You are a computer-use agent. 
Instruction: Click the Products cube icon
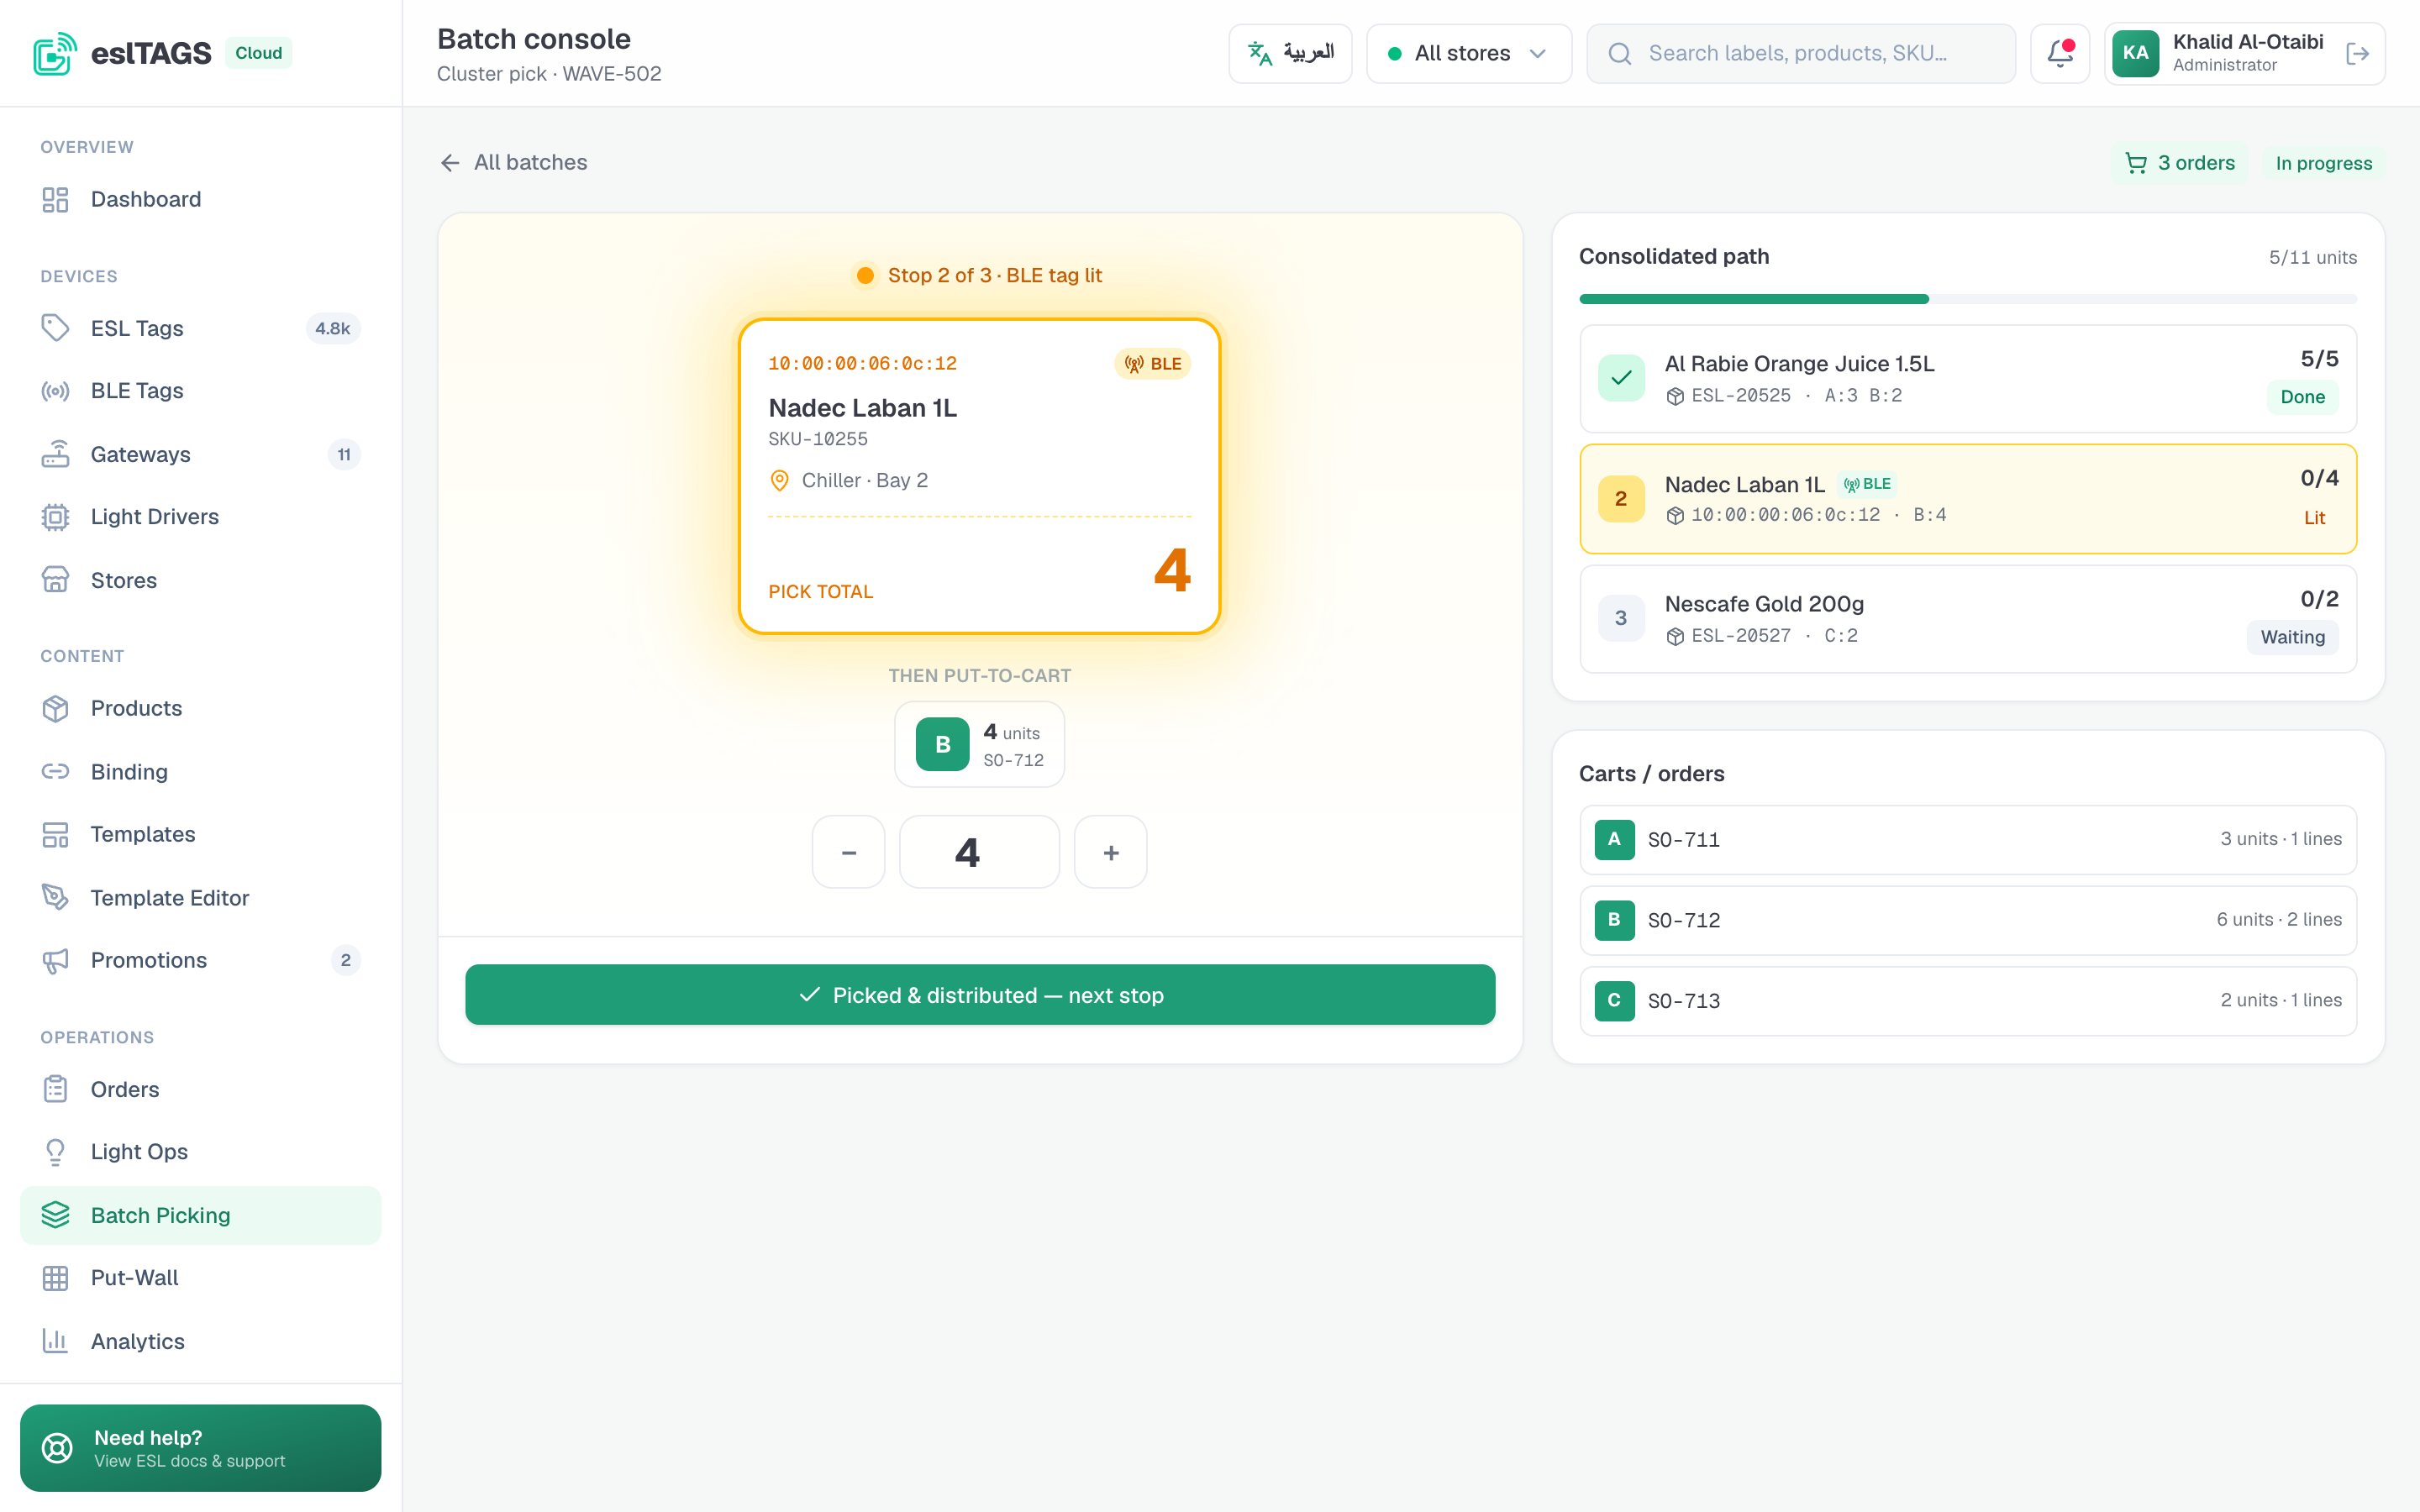(55, 708)
